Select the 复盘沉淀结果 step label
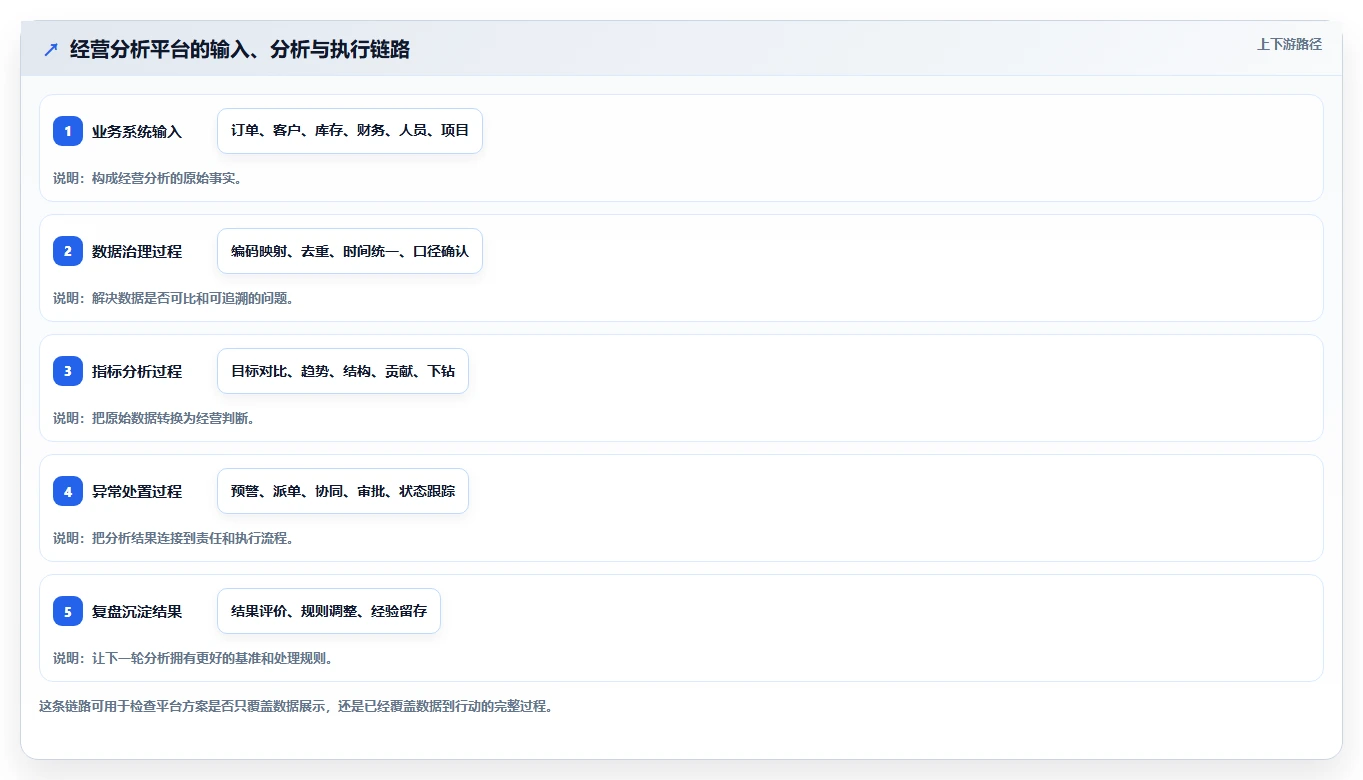 click(137, 611)
